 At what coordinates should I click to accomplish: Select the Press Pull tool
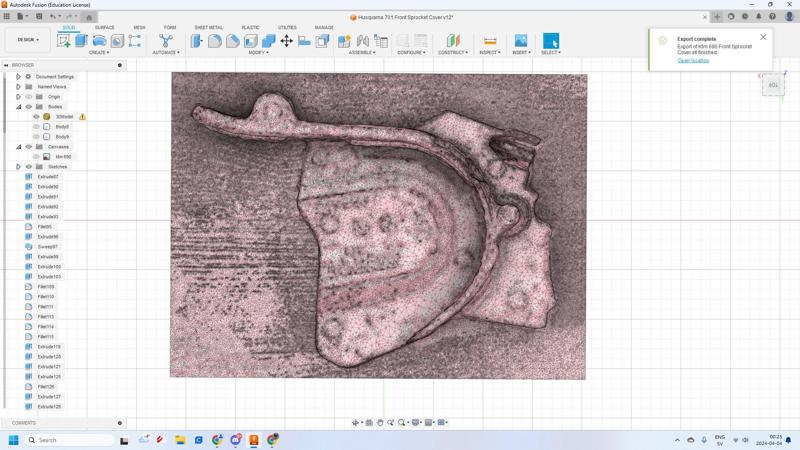click(196, 41)
